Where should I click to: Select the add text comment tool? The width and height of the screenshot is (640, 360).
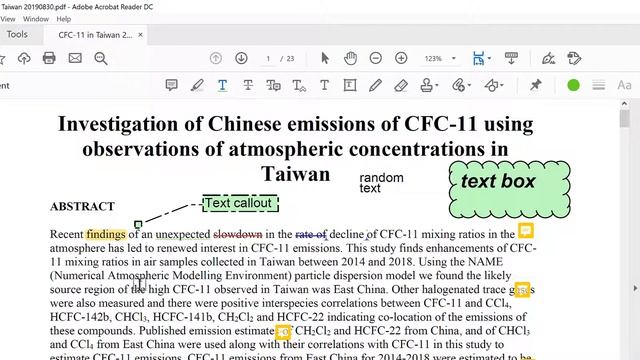pyautogui.click(x=324, y=85)
